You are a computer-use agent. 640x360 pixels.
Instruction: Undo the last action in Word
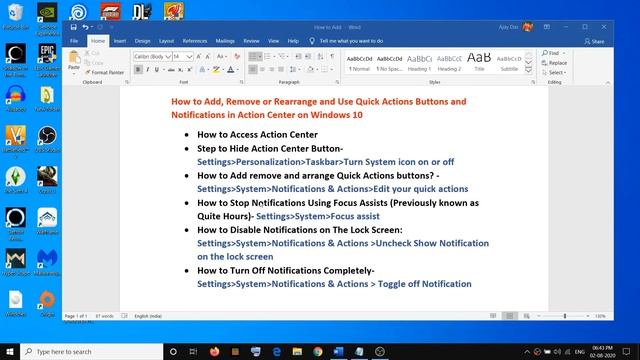tap(85, 27)
